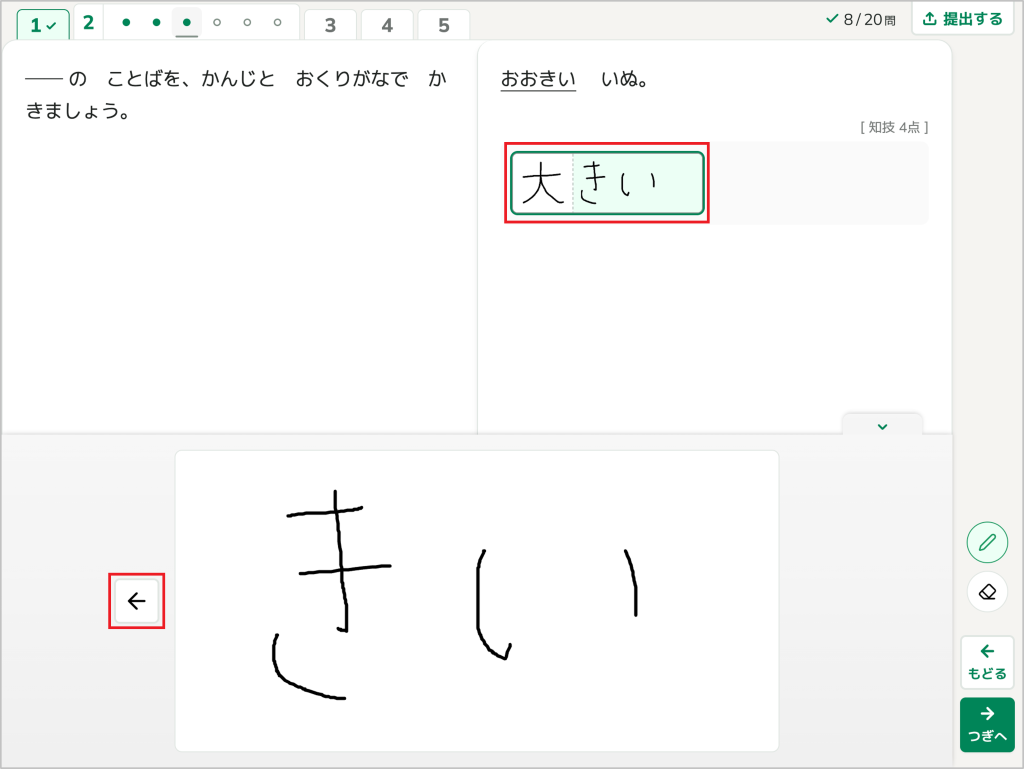Select the eraser tool
The height and width of the screenshot is (769, 1024).
[x=987, y=592]
